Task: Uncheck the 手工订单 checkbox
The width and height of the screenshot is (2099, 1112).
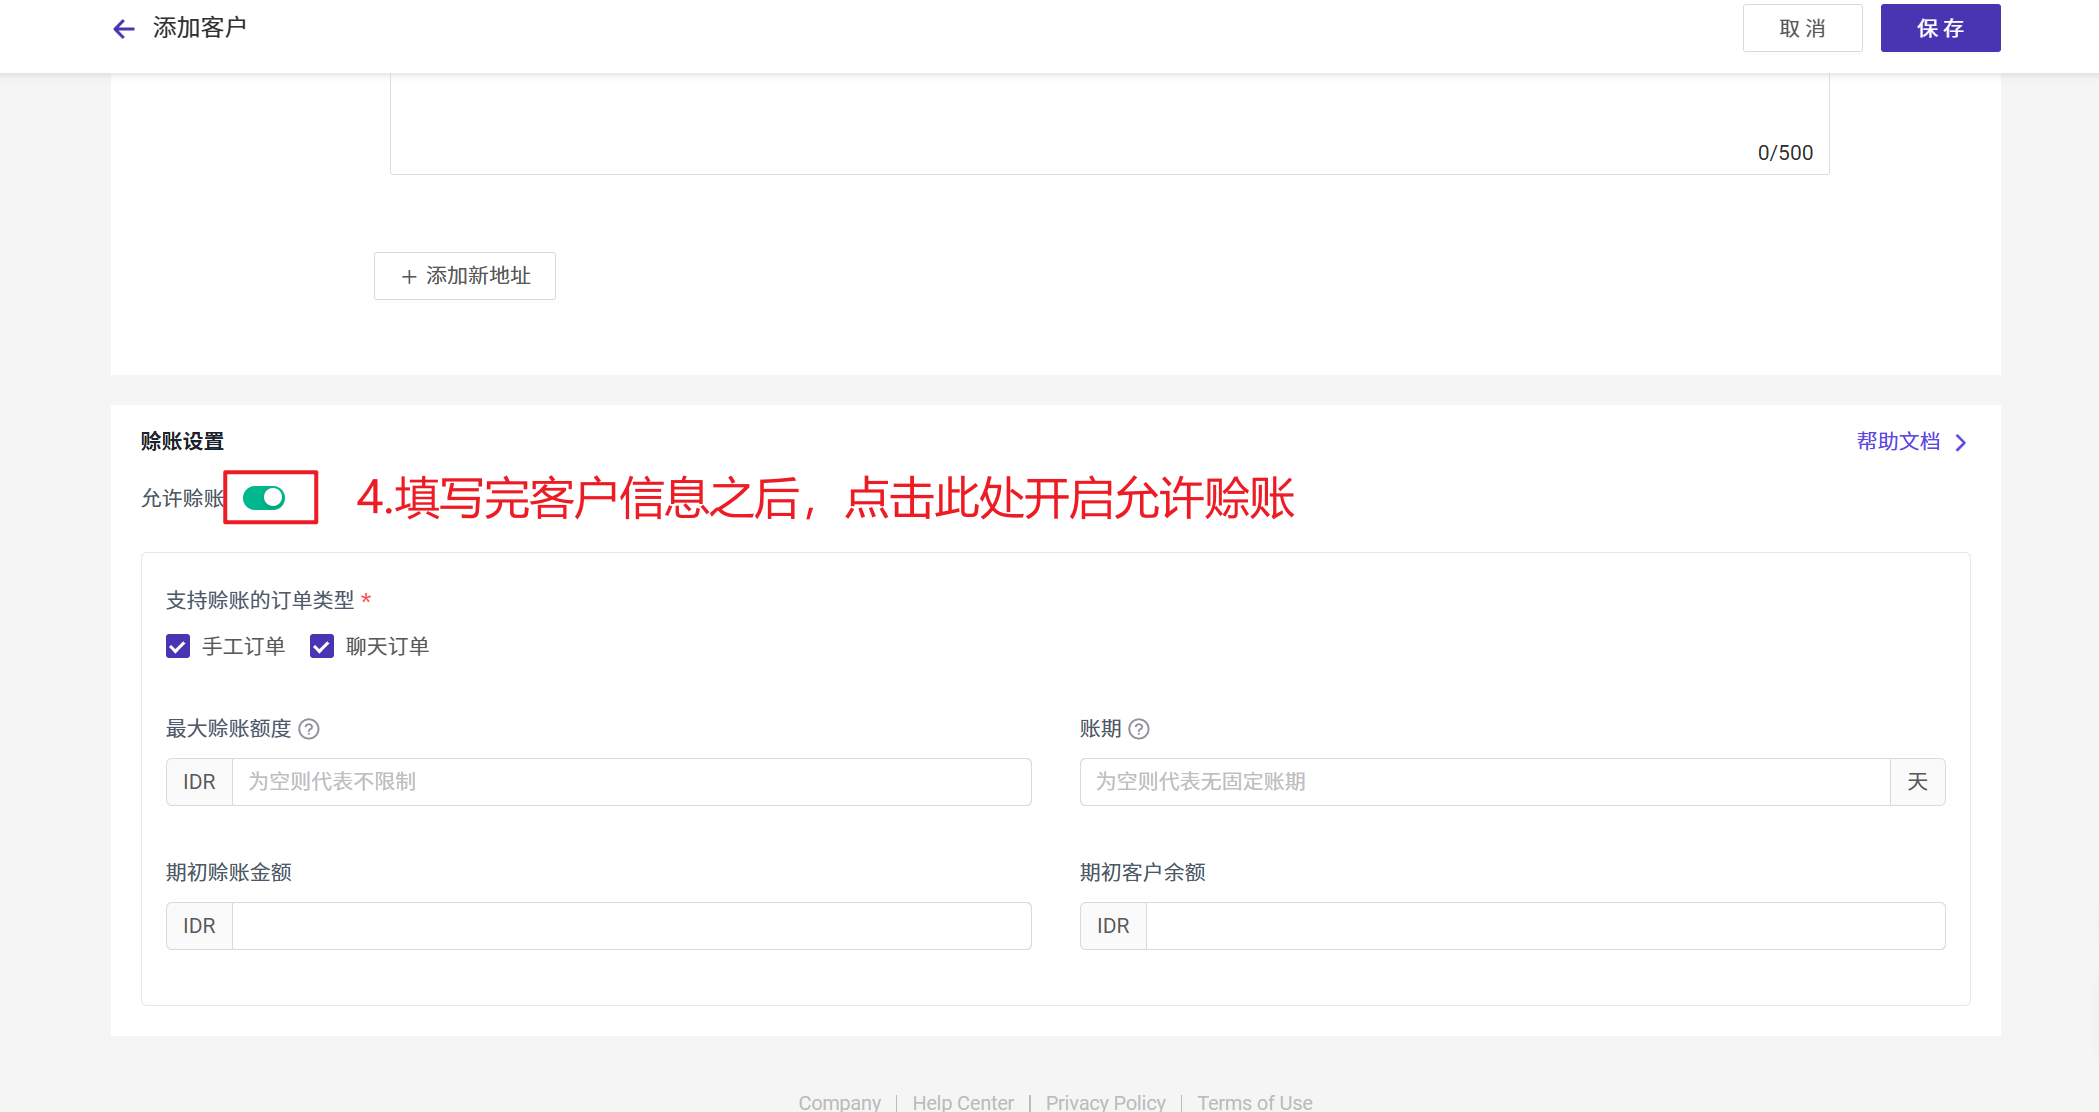Action: pos(178,646)
